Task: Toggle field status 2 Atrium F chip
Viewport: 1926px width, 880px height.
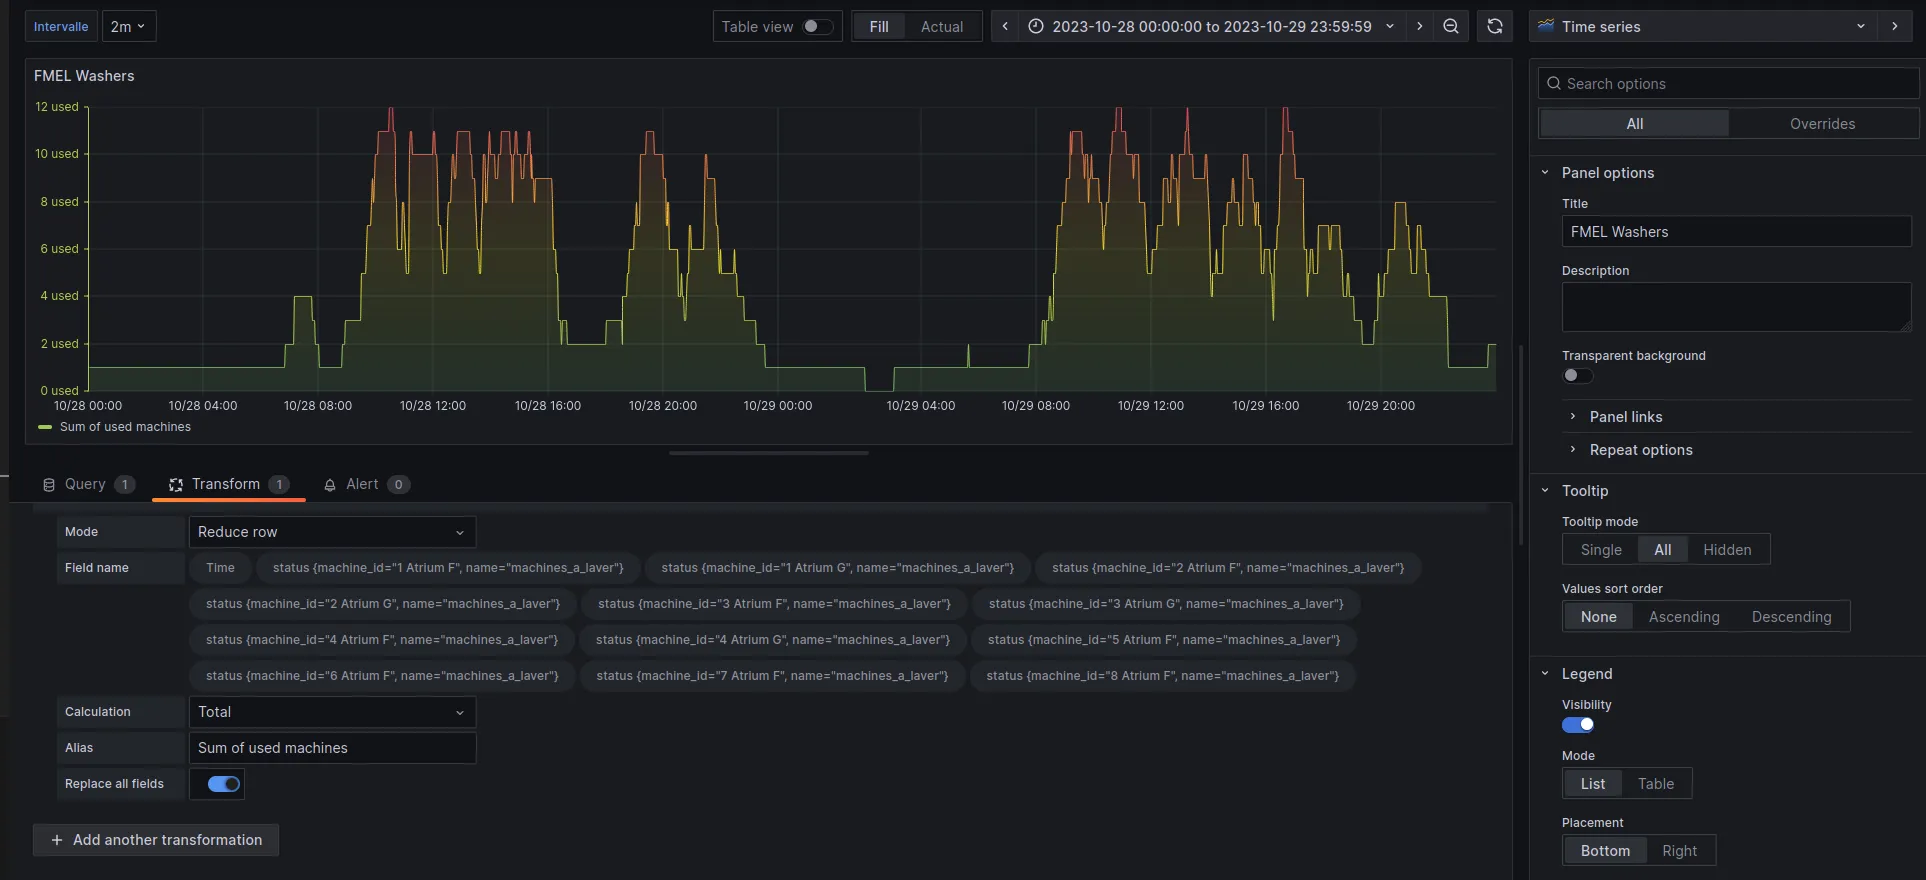Action: 1228,568
